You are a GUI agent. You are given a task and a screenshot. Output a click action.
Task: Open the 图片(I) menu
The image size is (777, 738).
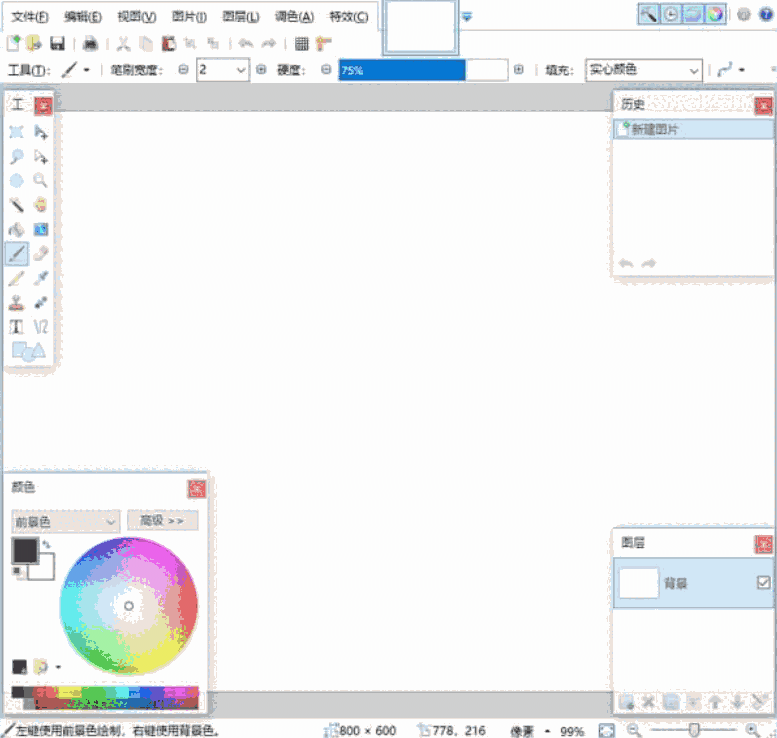(x=189, y=17)
